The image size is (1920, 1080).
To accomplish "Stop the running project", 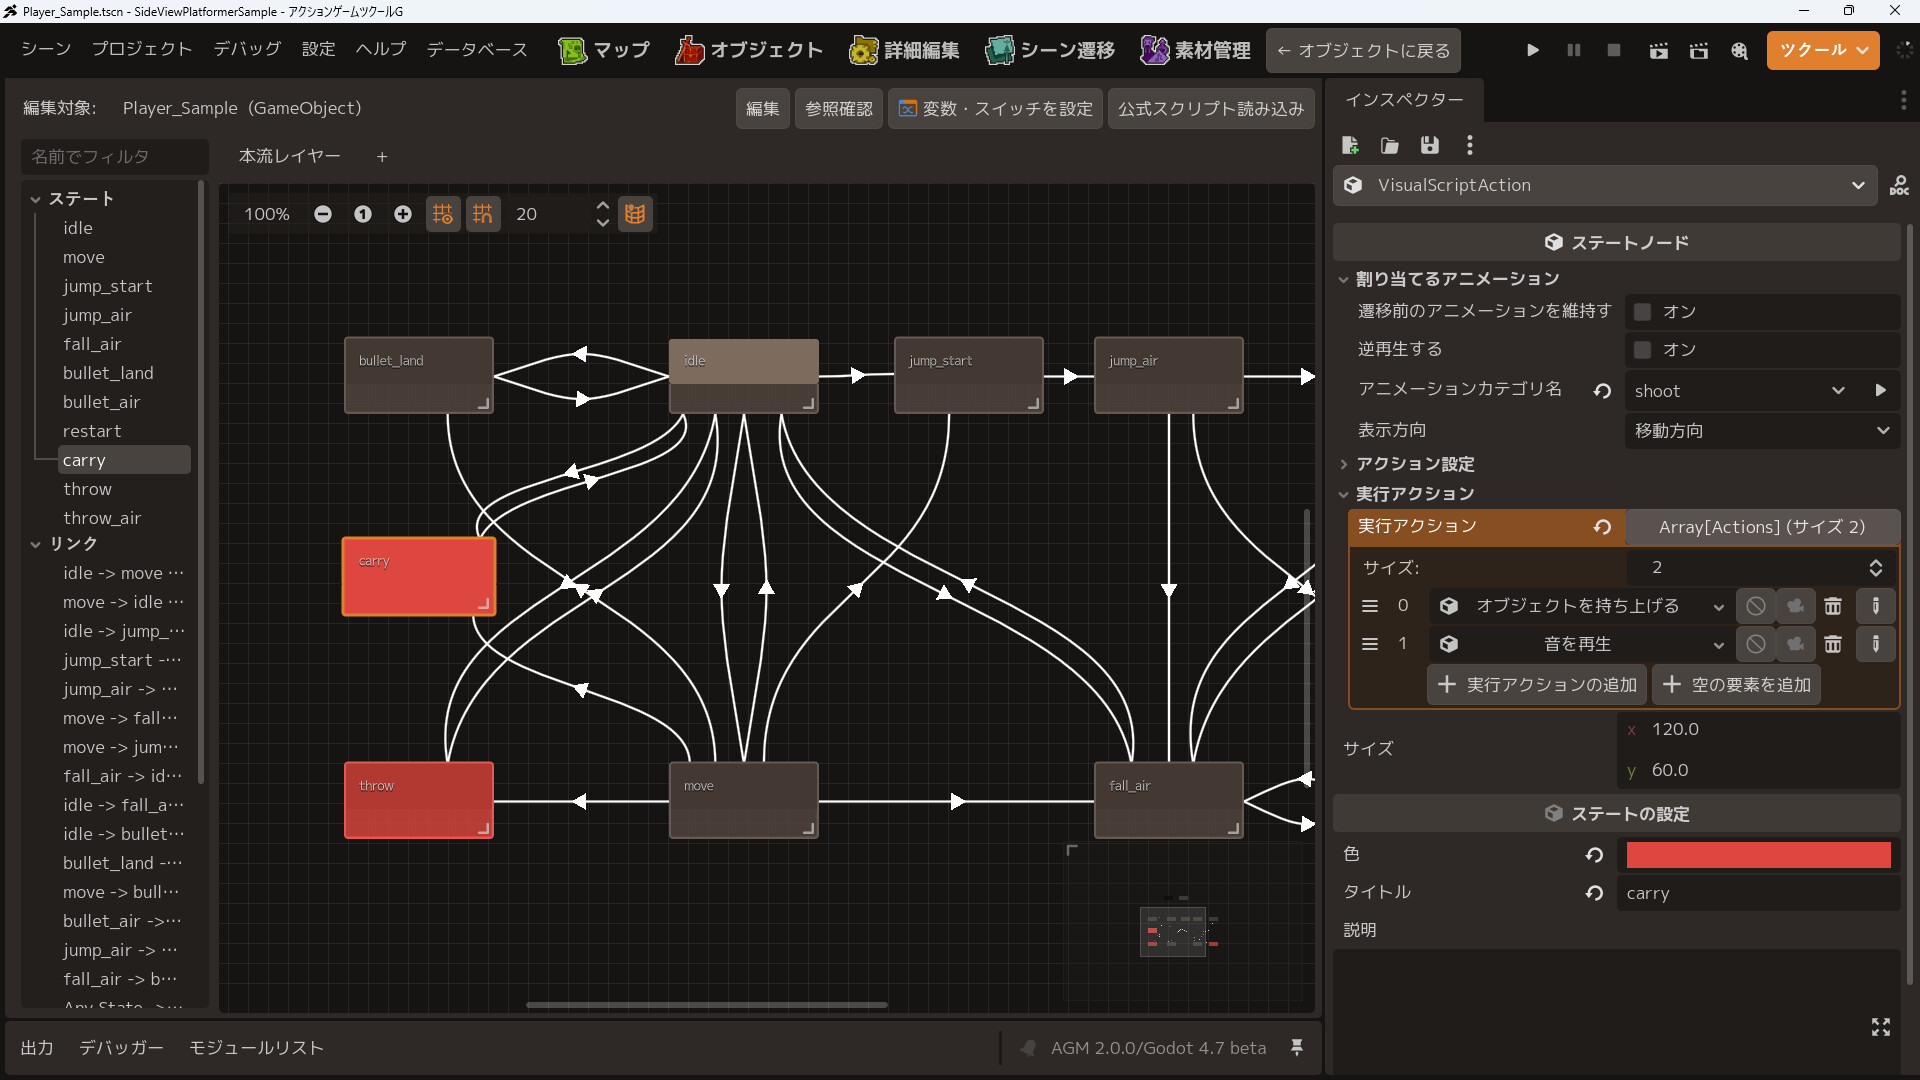I will pos(1614,50).
